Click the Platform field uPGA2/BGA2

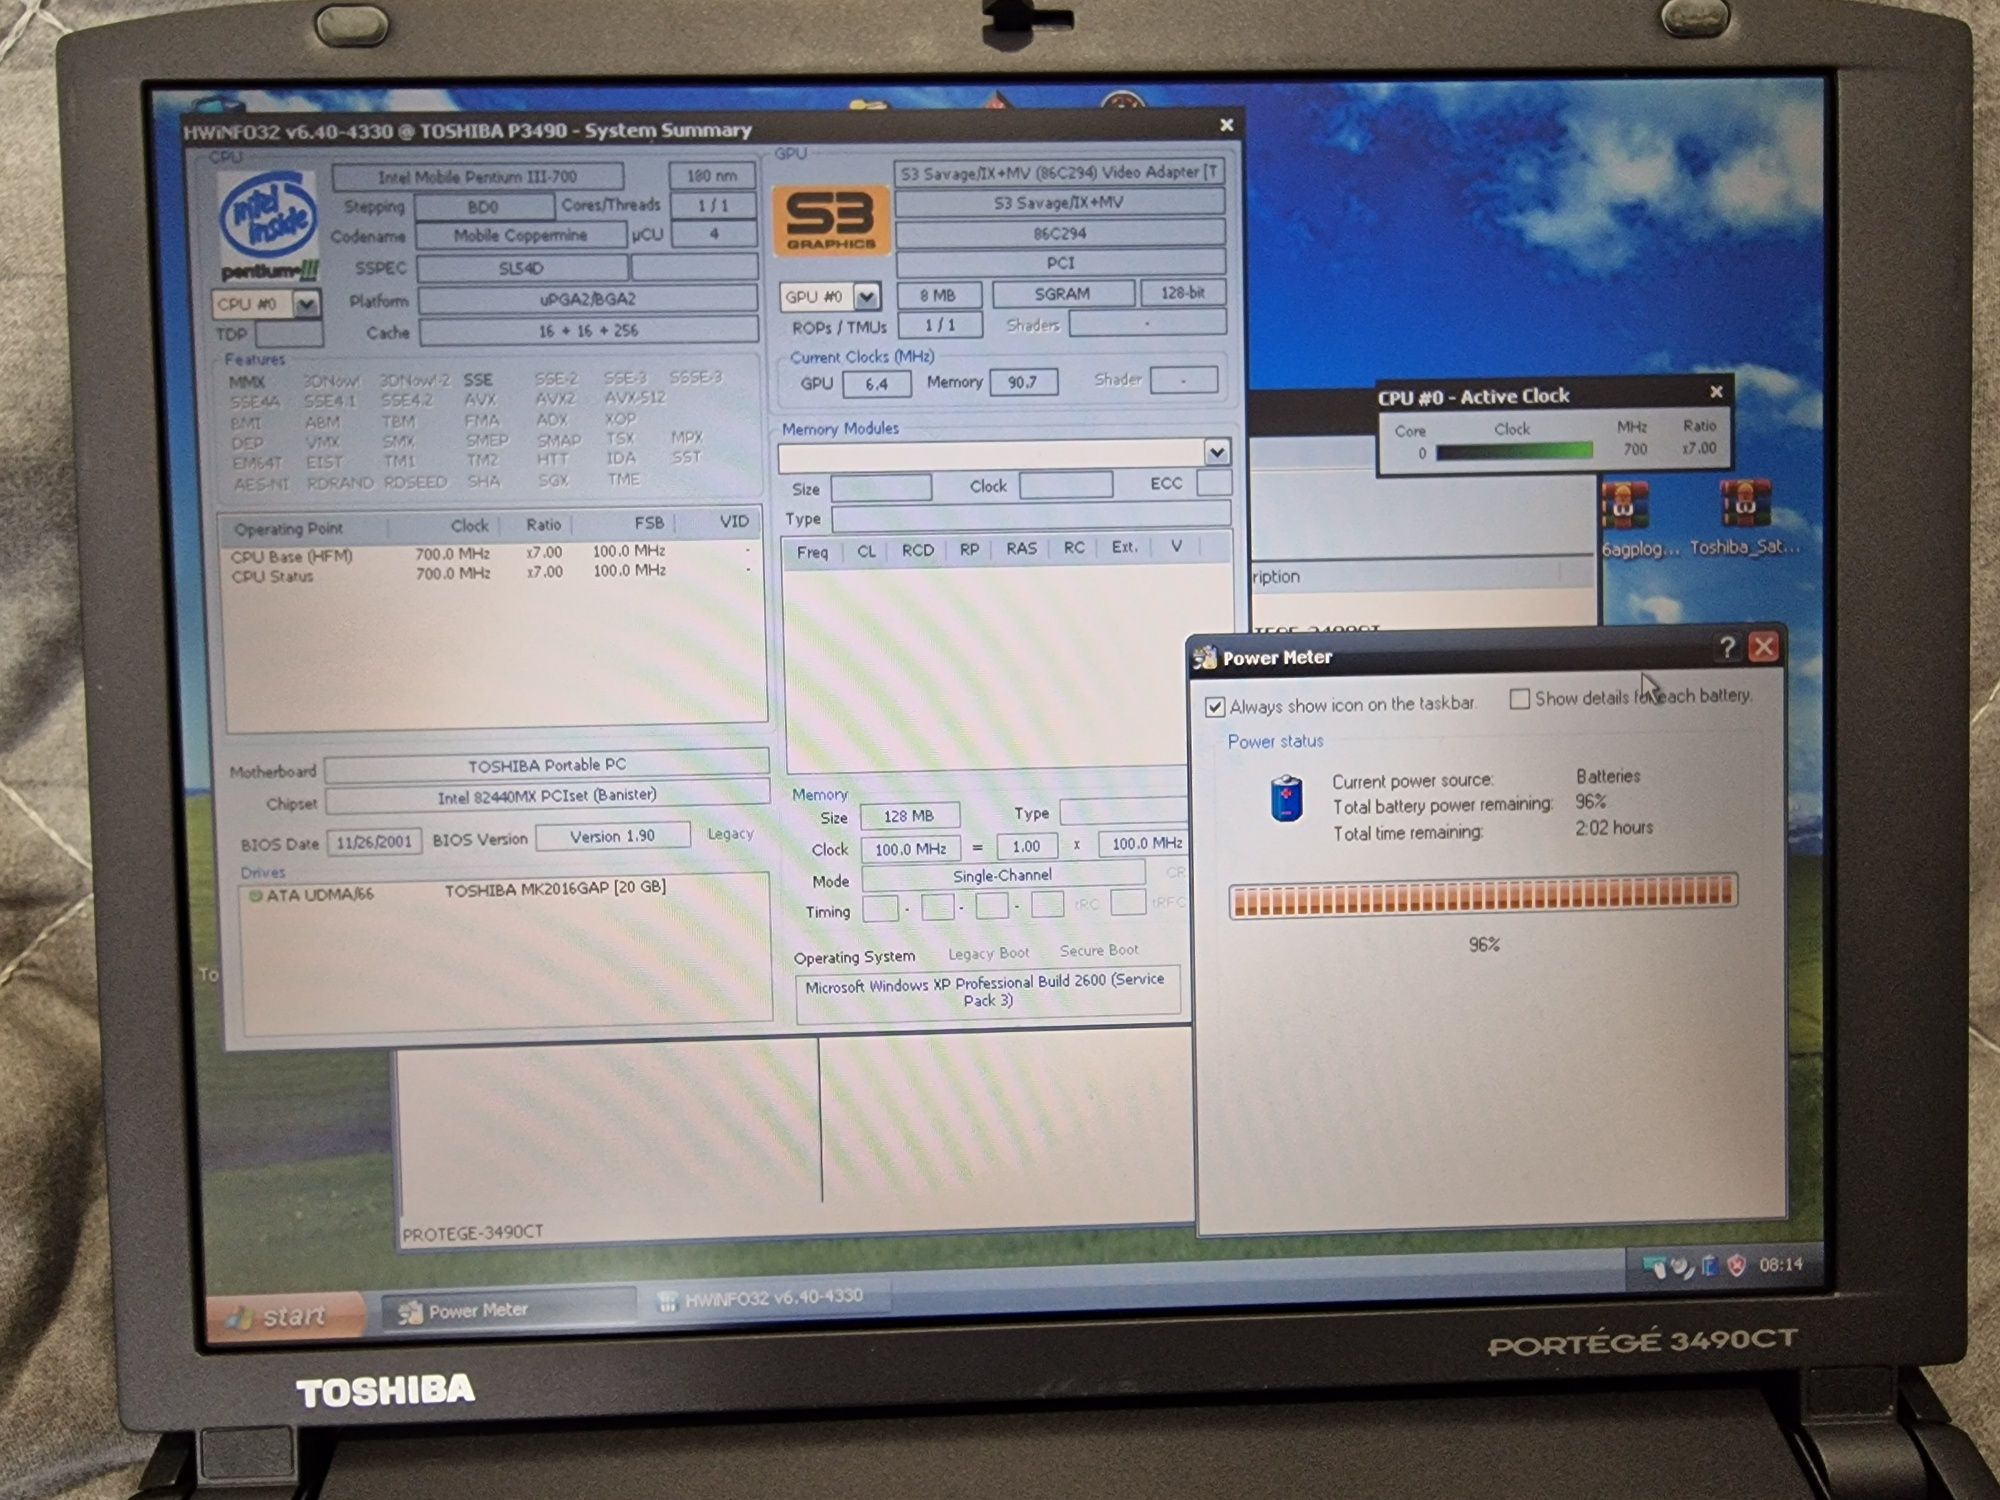pos(587,299)
